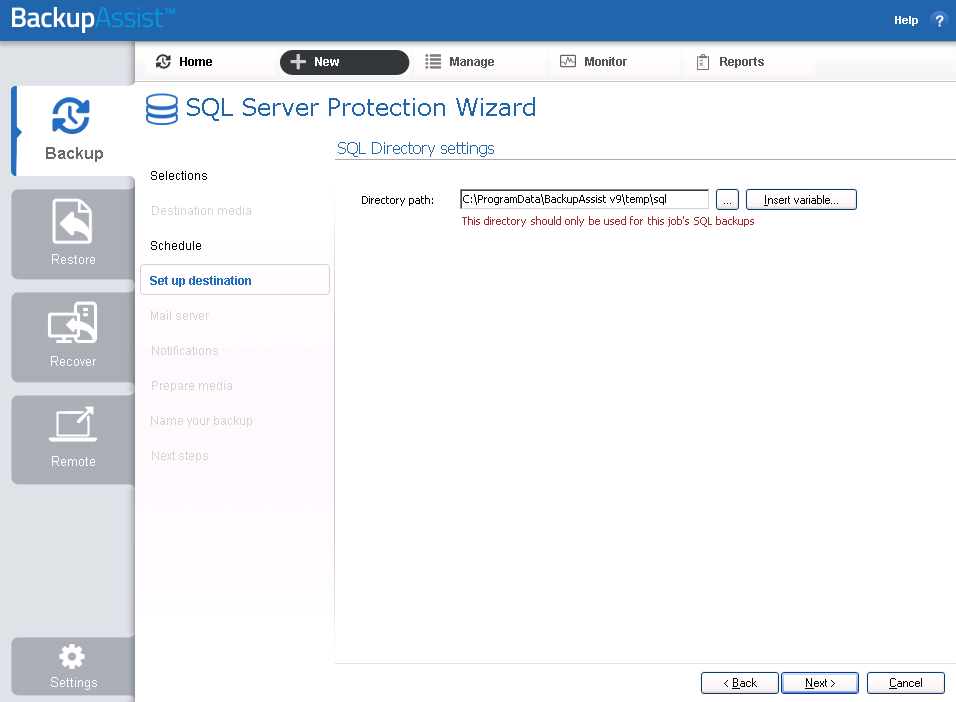
Task: Click the Directory path label
Action: (398, 200)
